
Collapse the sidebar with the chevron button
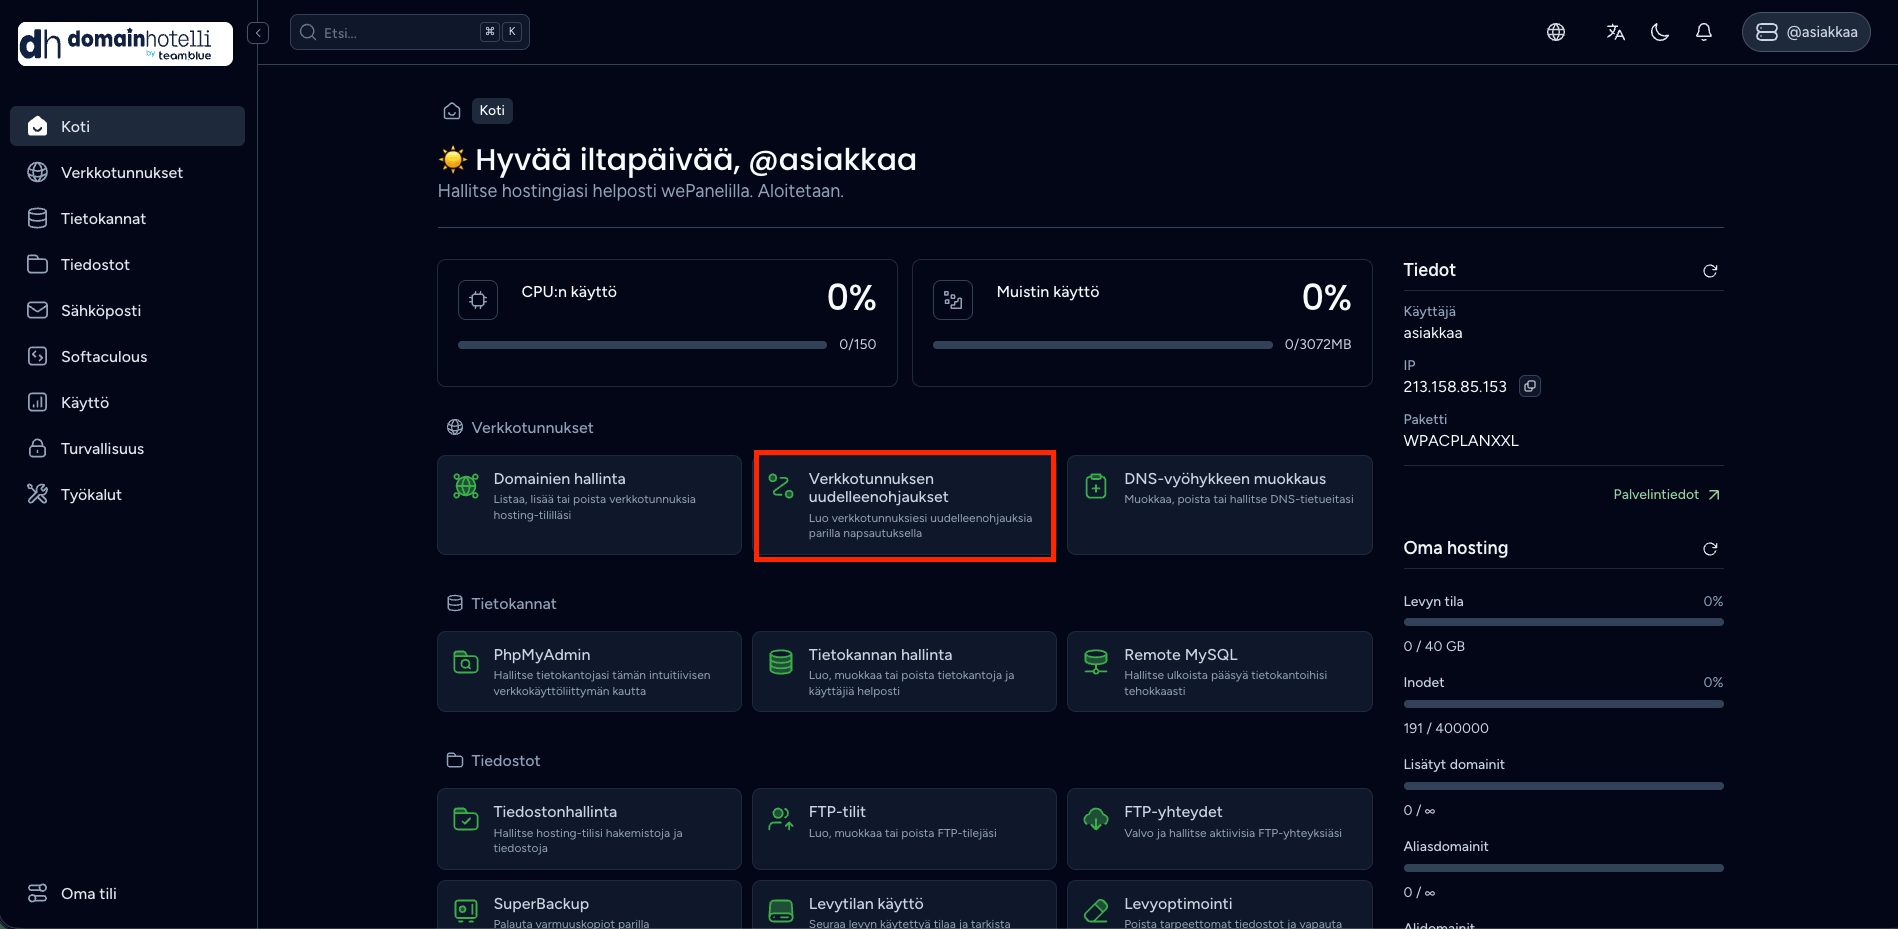[x=258, y=33]
